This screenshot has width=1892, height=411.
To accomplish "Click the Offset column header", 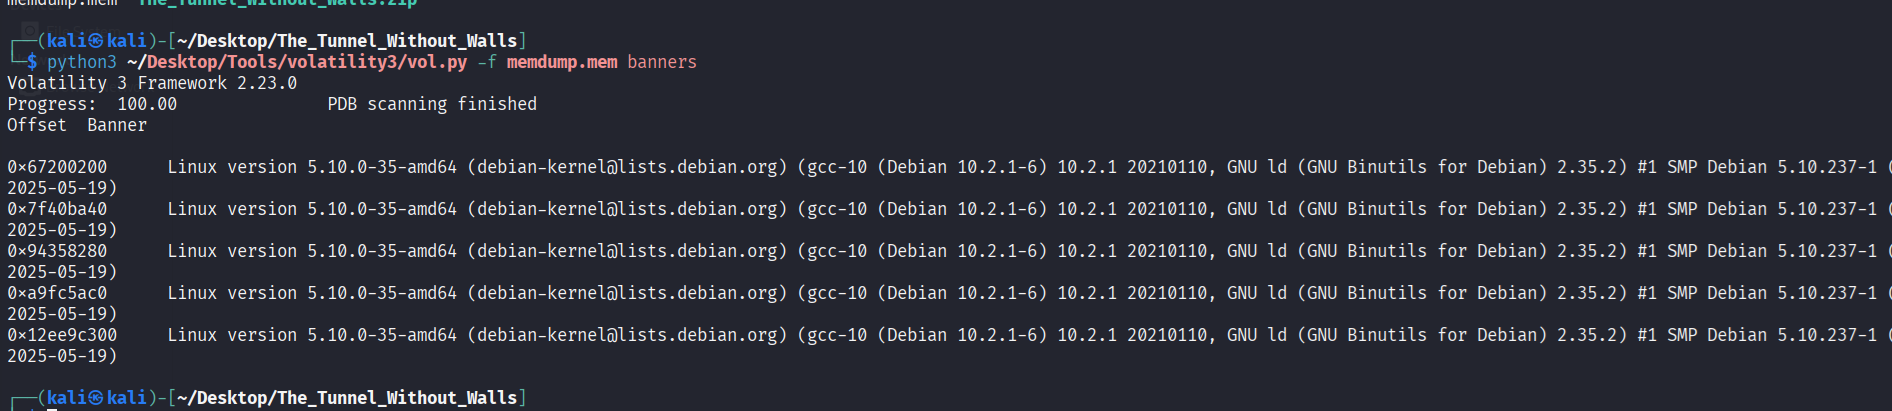I will point(37,125).
